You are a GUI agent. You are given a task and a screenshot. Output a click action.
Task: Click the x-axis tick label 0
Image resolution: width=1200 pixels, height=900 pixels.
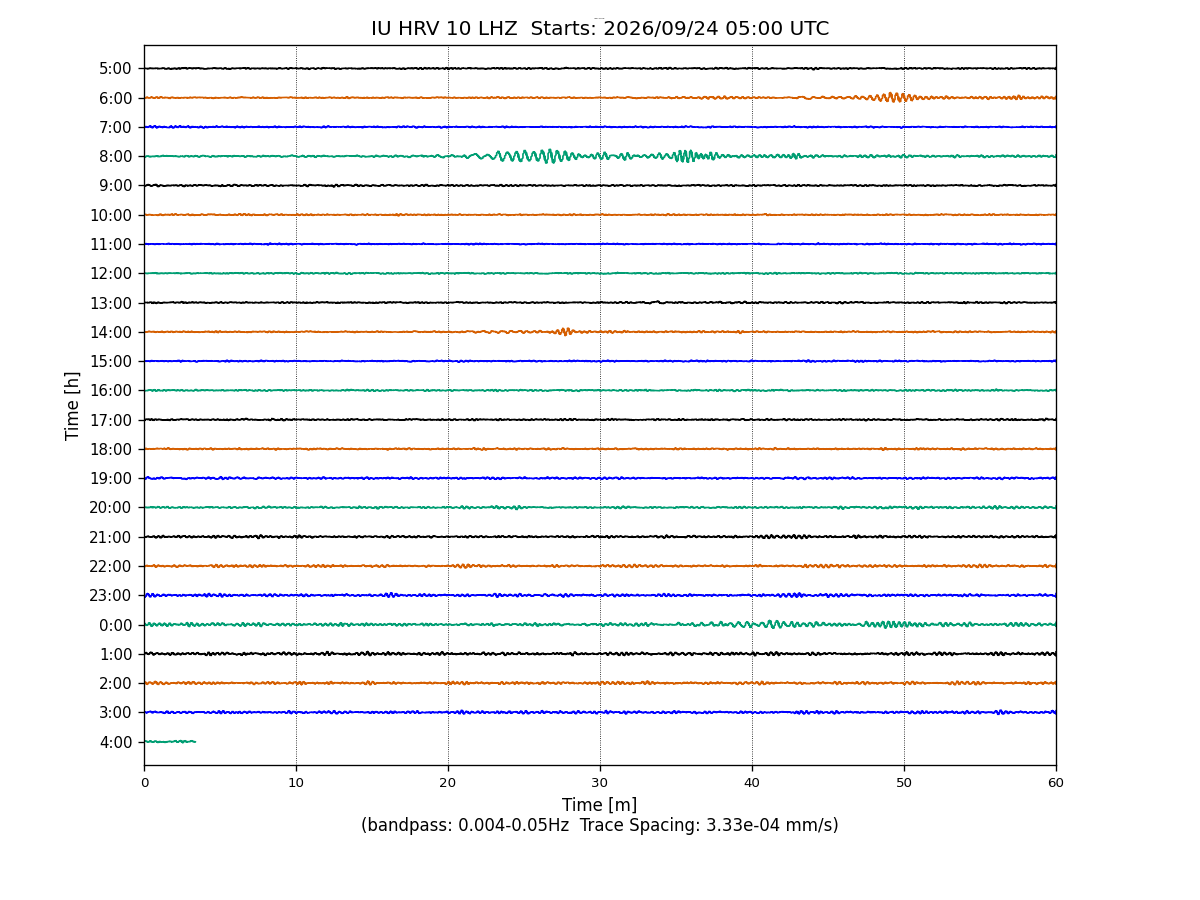144,783
